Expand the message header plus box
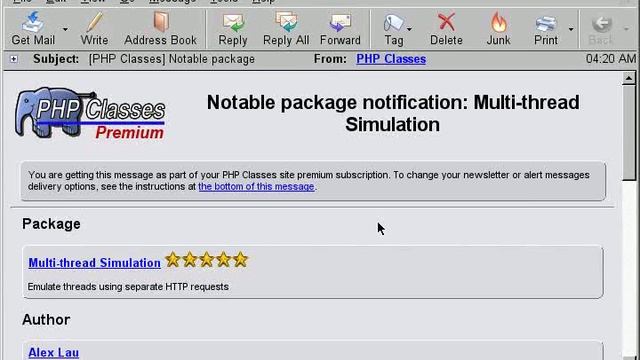 tap(14, 59)
